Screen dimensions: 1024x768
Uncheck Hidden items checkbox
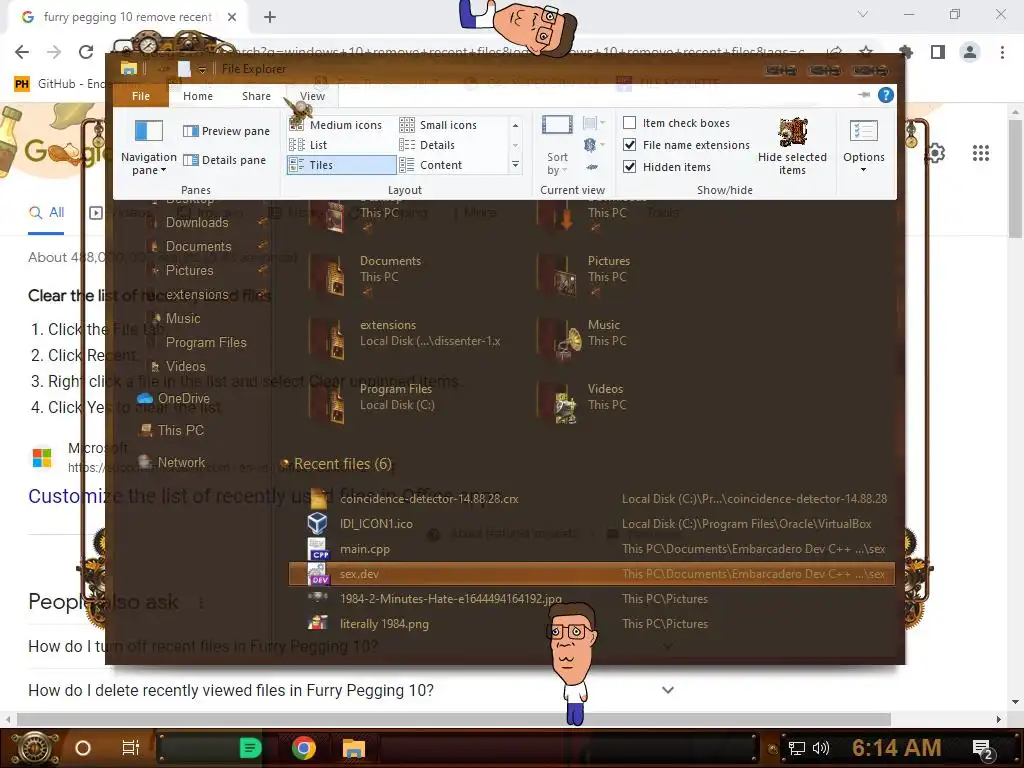(667, 167)
